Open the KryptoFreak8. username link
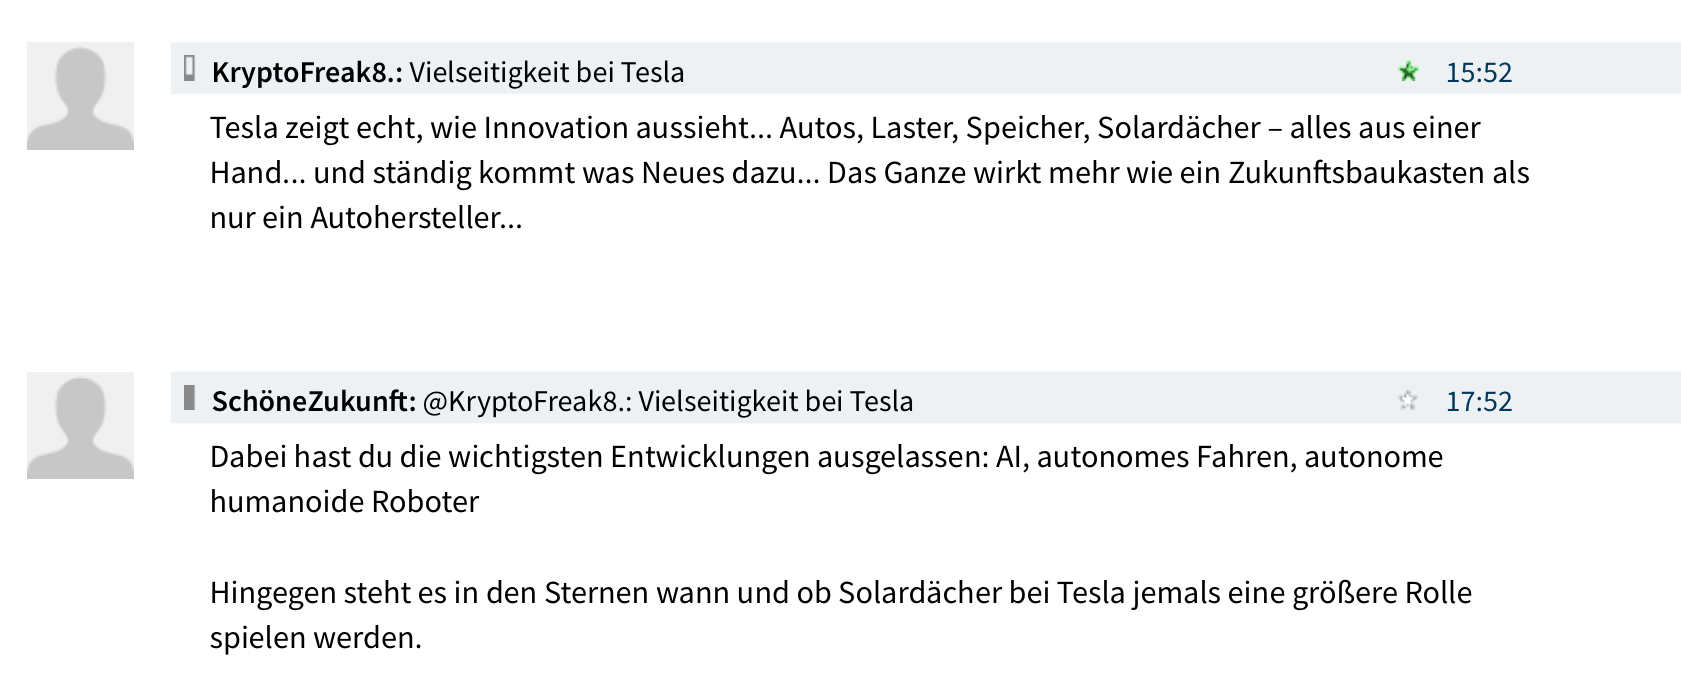 (x=306, y=72)
